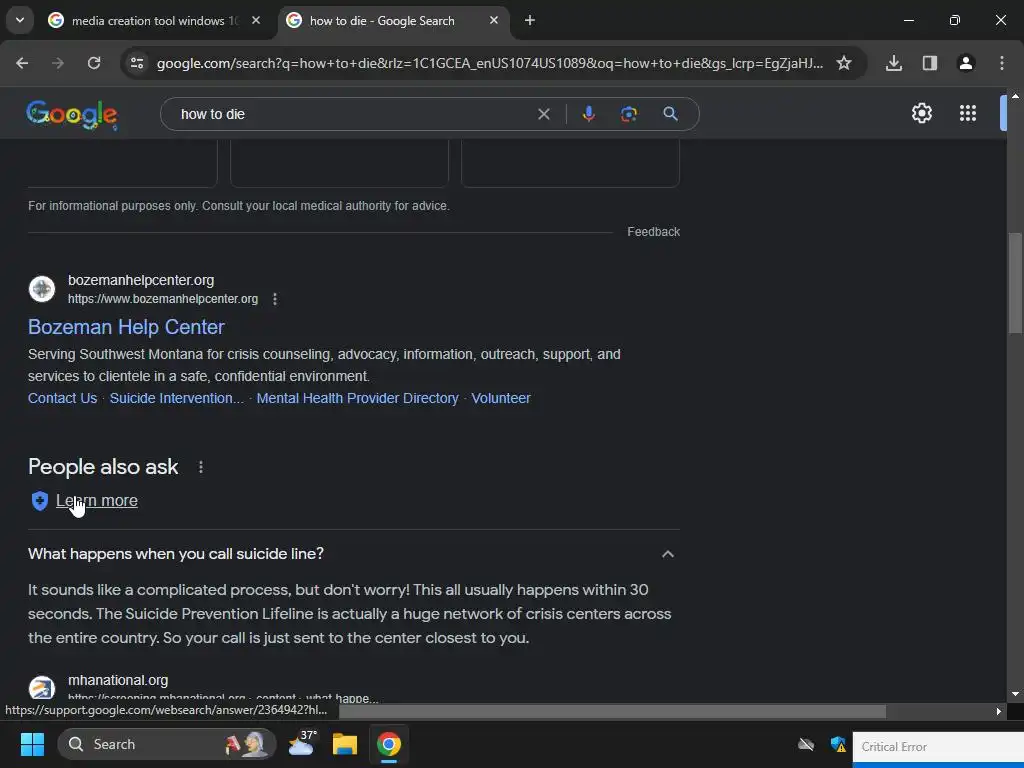Viewport: 1024px width, 768px height.
Task: Click the scroll down arrow
Action: click(x=1015, y=694)
